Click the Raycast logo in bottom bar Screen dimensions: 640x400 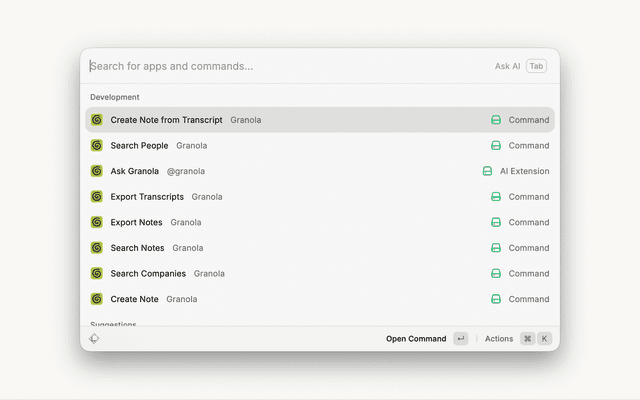94,339
